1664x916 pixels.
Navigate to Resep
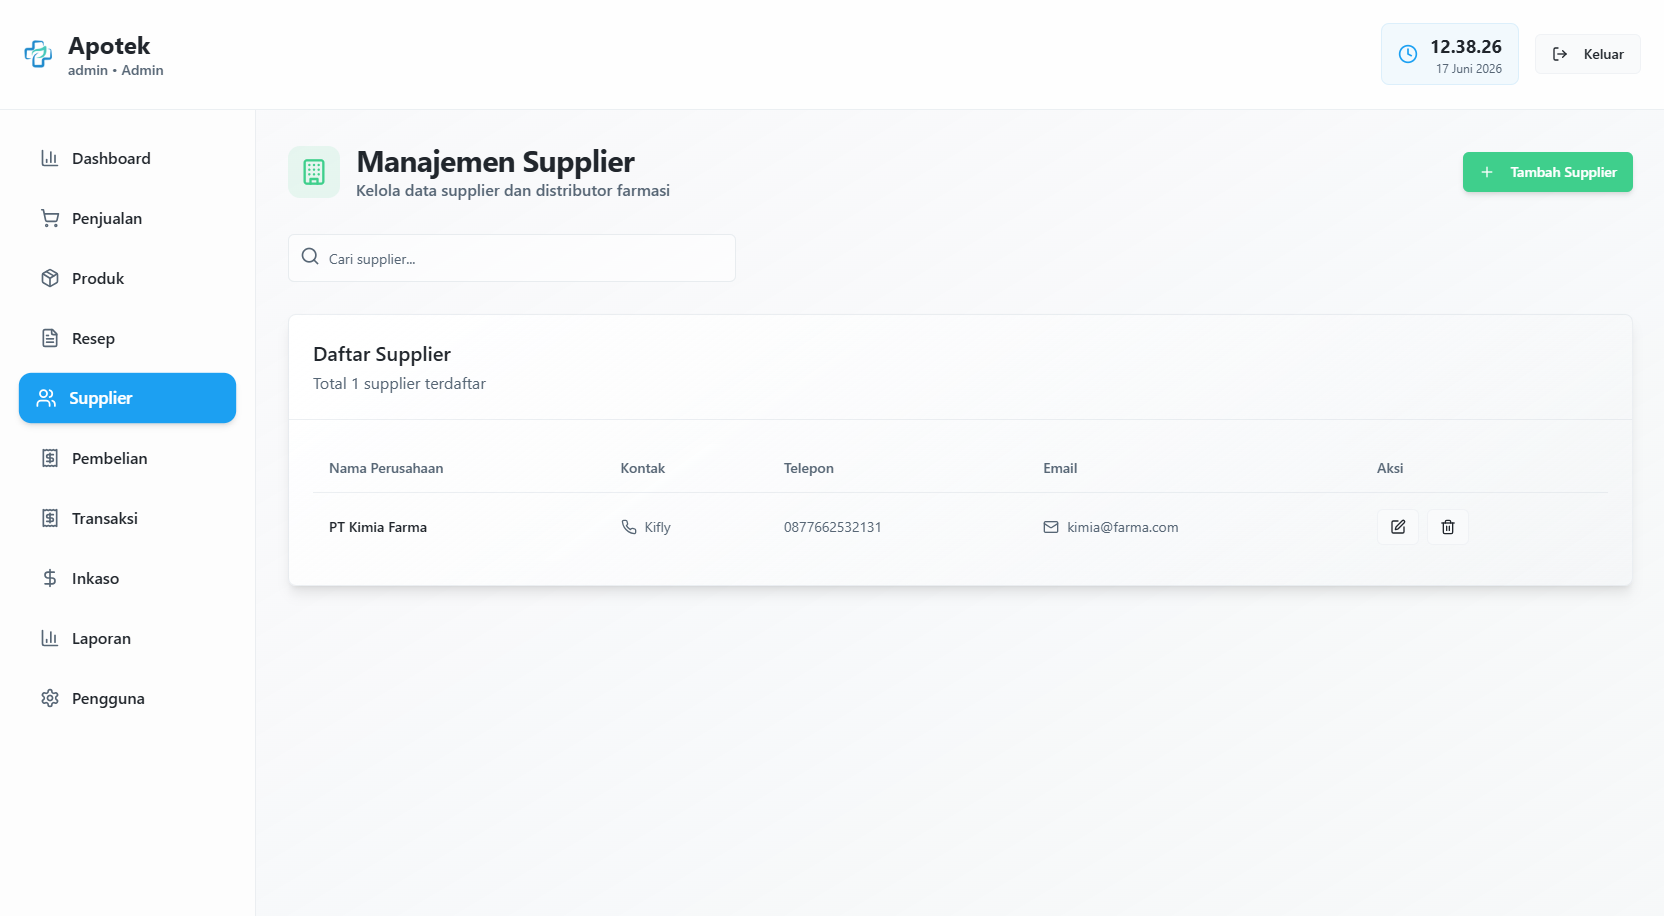(x=127, y=338)
